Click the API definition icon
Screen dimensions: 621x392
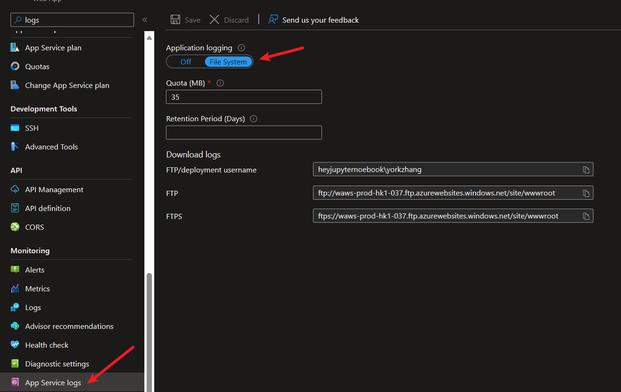click(x=15, y=208)
